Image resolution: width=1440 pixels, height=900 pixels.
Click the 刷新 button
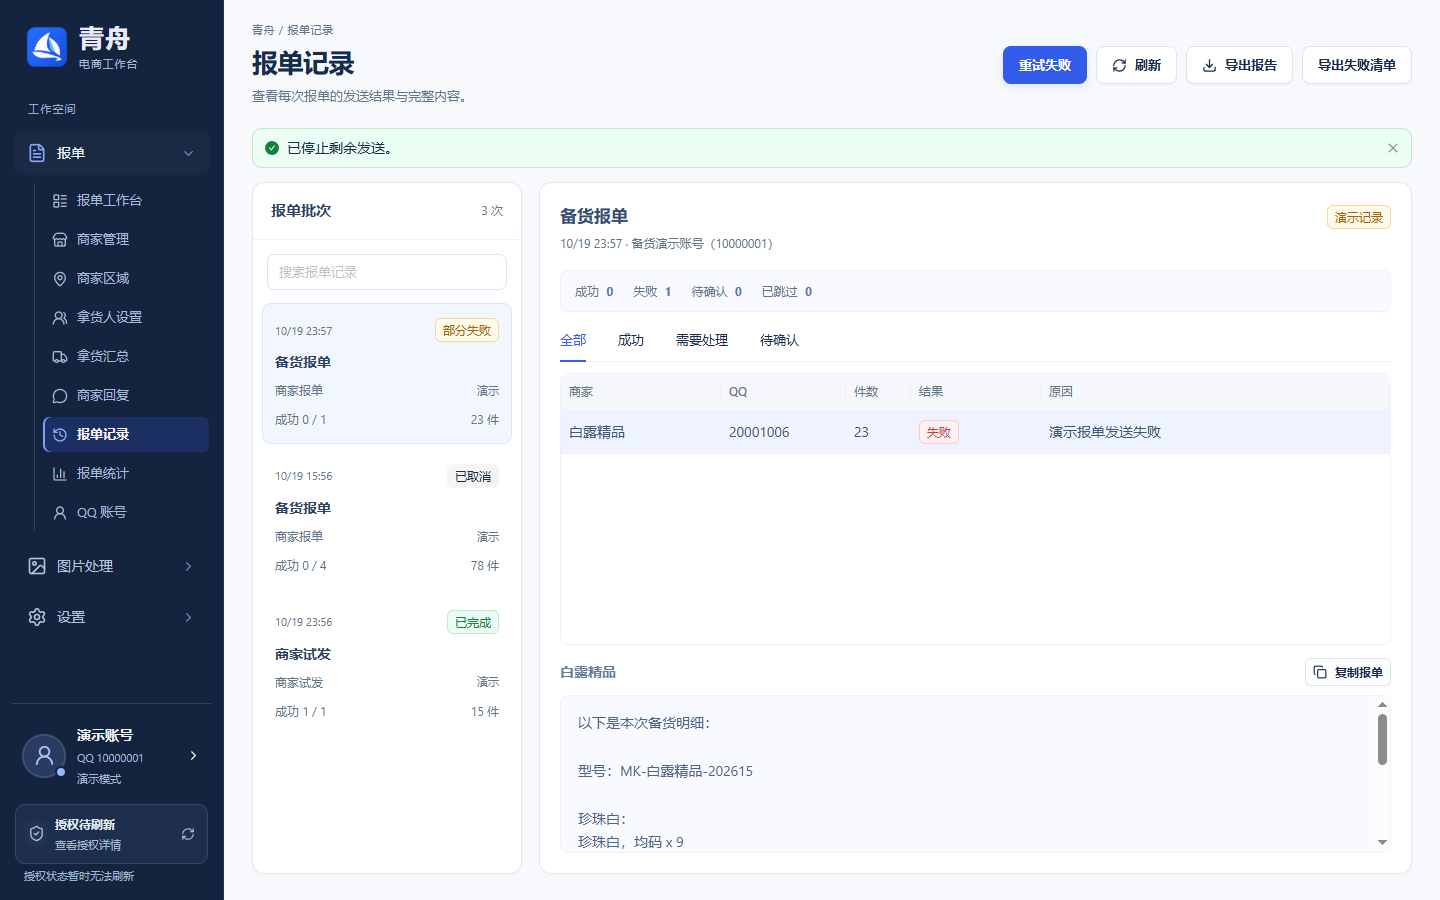click(x=1136, y=65)
